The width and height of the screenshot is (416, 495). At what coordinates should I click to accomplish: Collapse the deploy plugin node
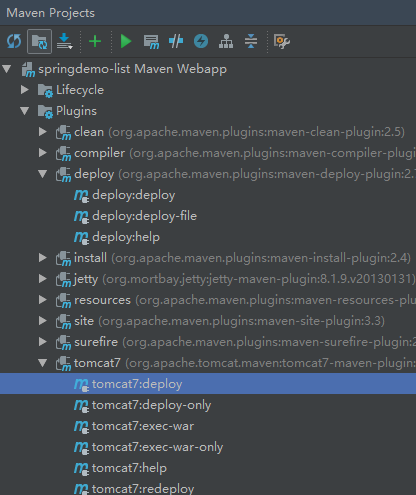click(43, 174)
